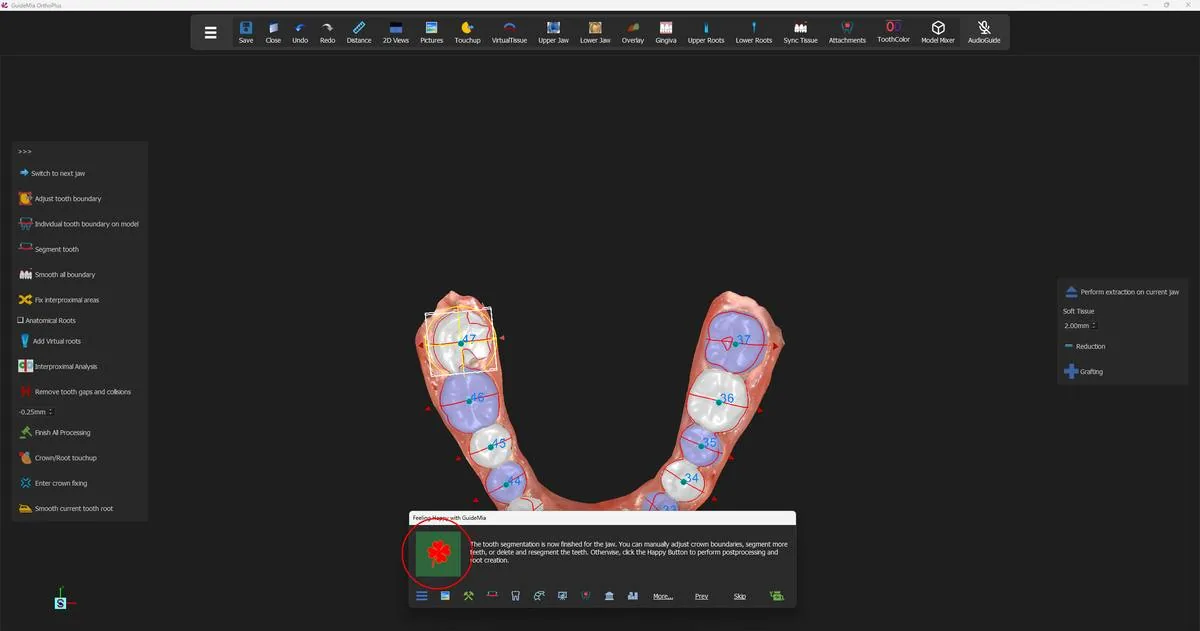This screenshot has width=1200, height=631.
Task: Toggle the VirtualTissue display
Action: click(509, 33)
